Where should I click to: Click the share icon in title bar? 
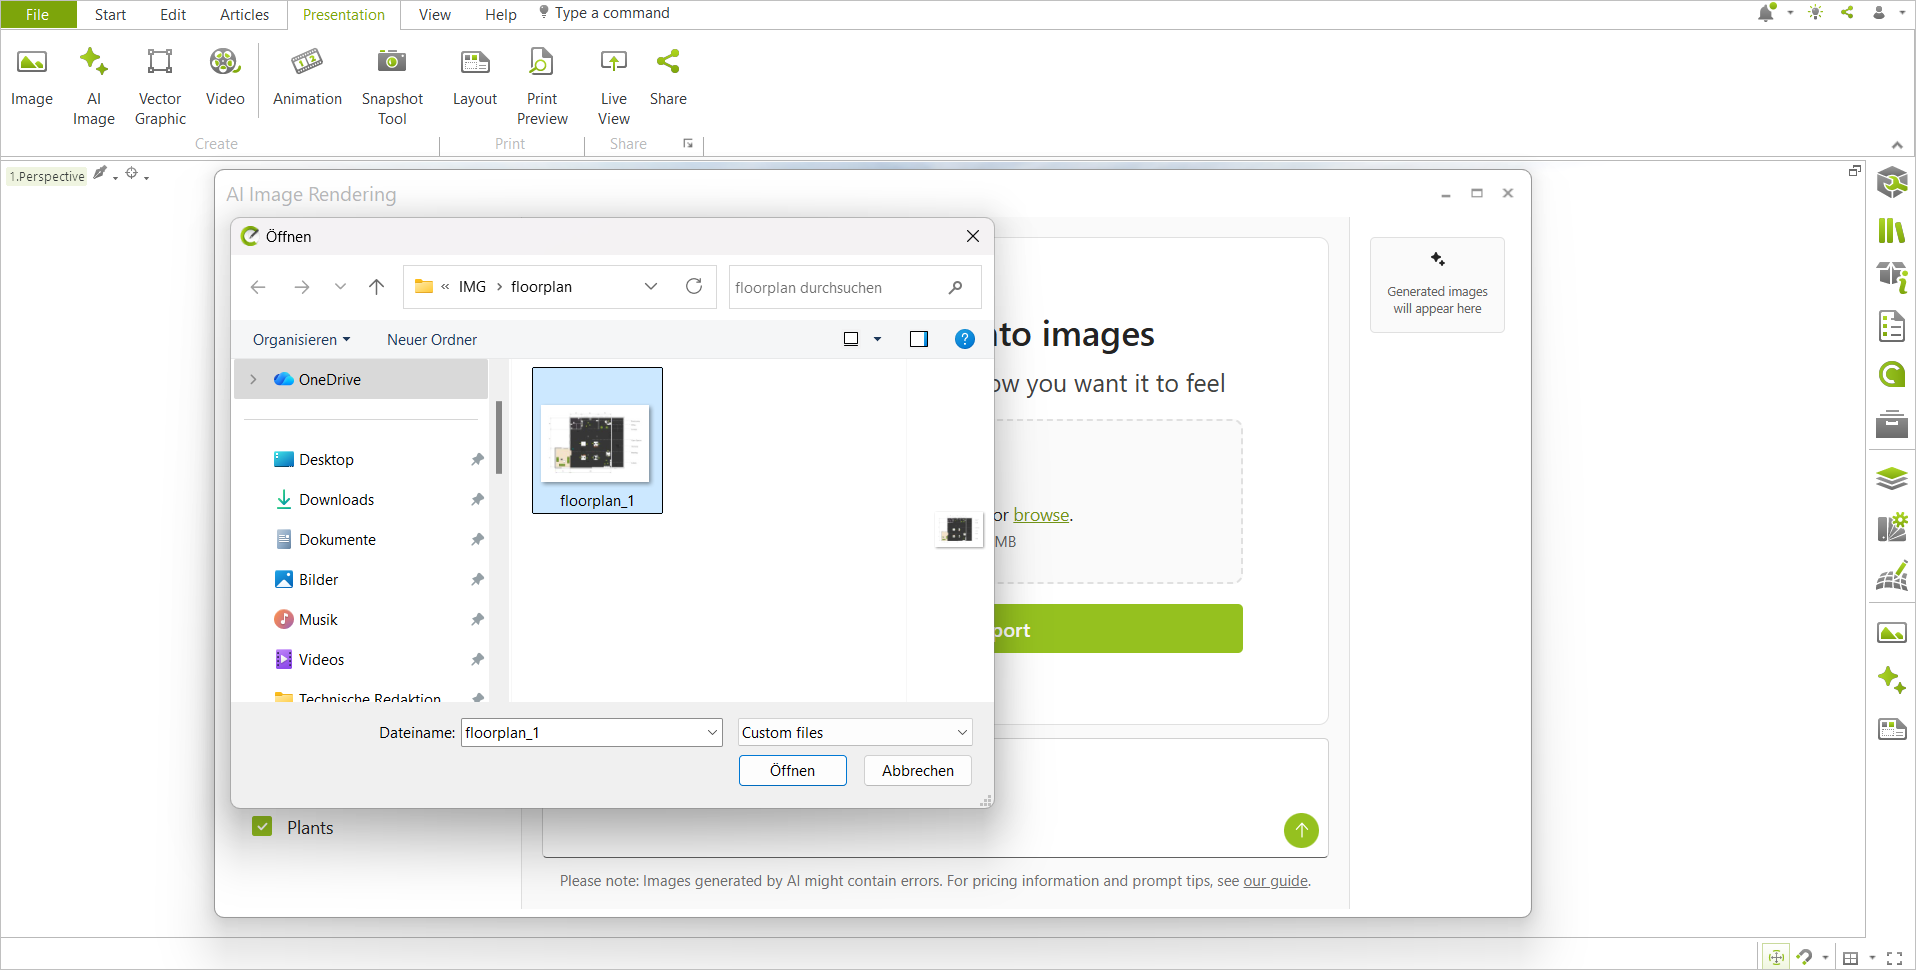1847,13
